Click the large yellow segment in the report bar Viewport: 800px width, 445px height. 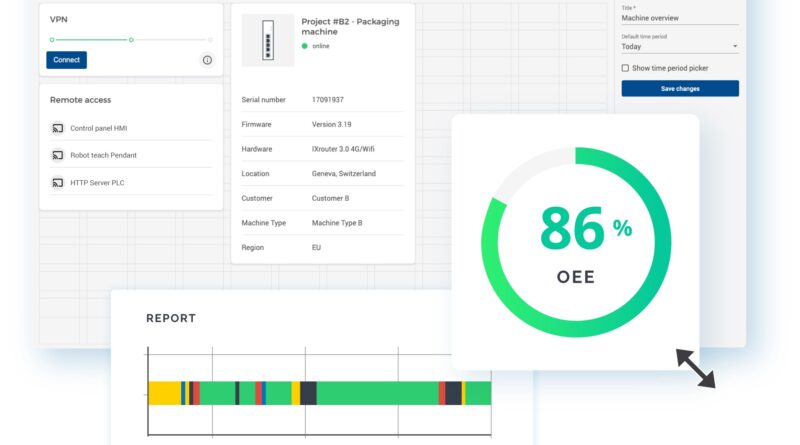(163, 393)
